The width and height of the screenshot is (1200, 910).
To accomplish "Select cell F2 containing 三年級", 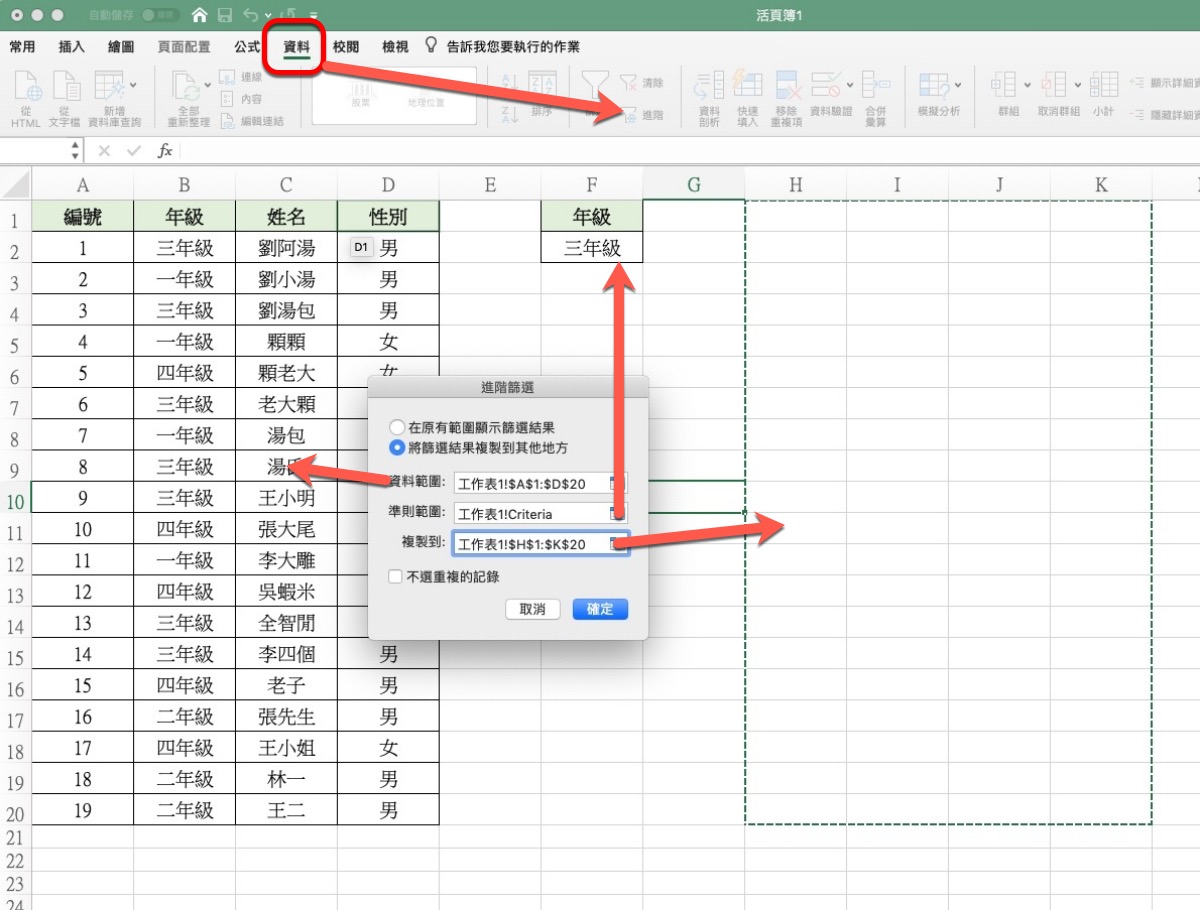I will coord(592,248).
